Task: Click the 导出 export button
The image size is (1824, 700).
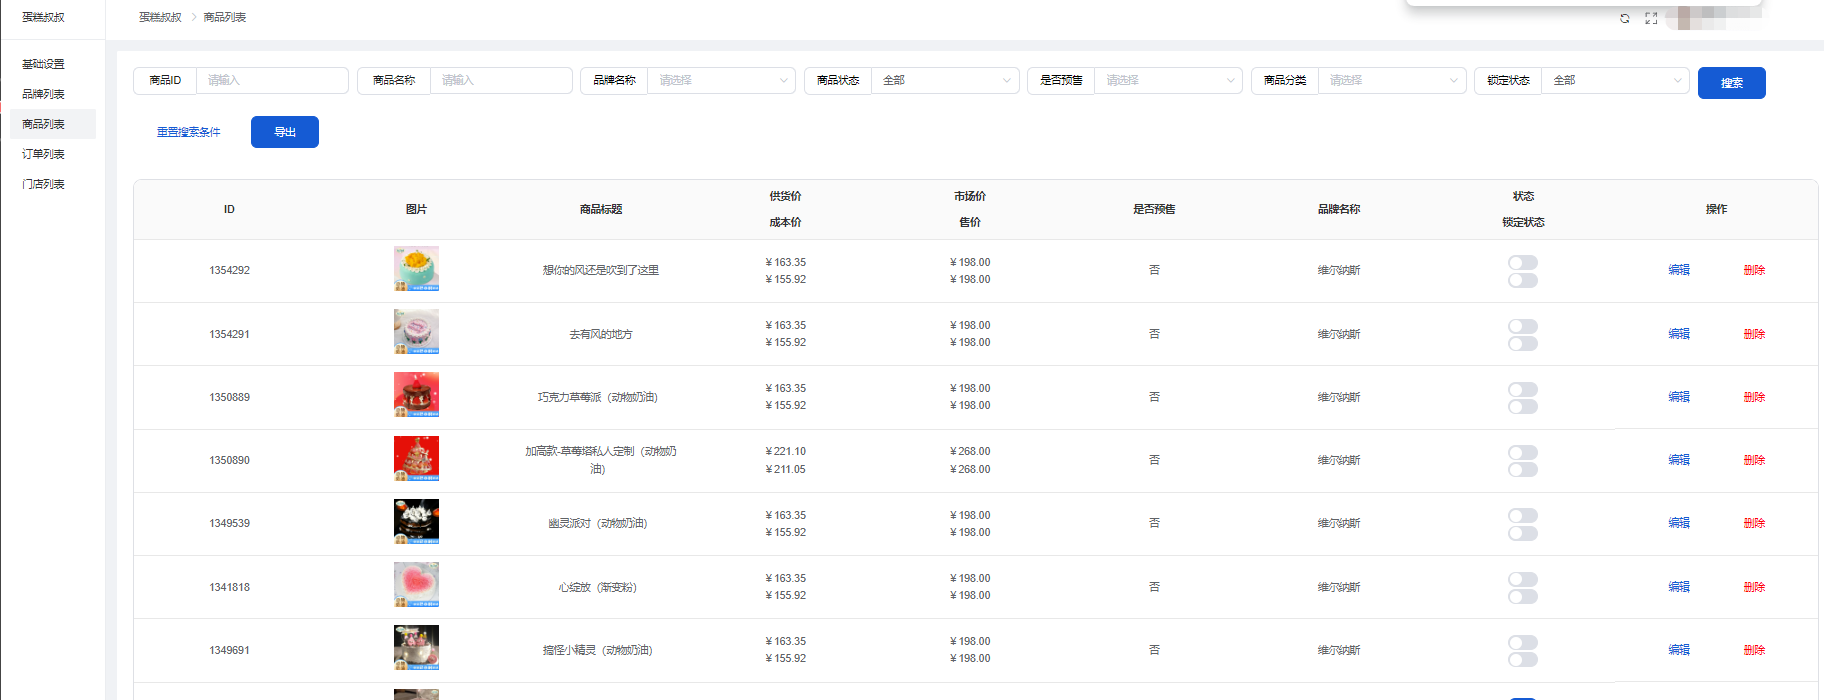Action: click(285, 132)
